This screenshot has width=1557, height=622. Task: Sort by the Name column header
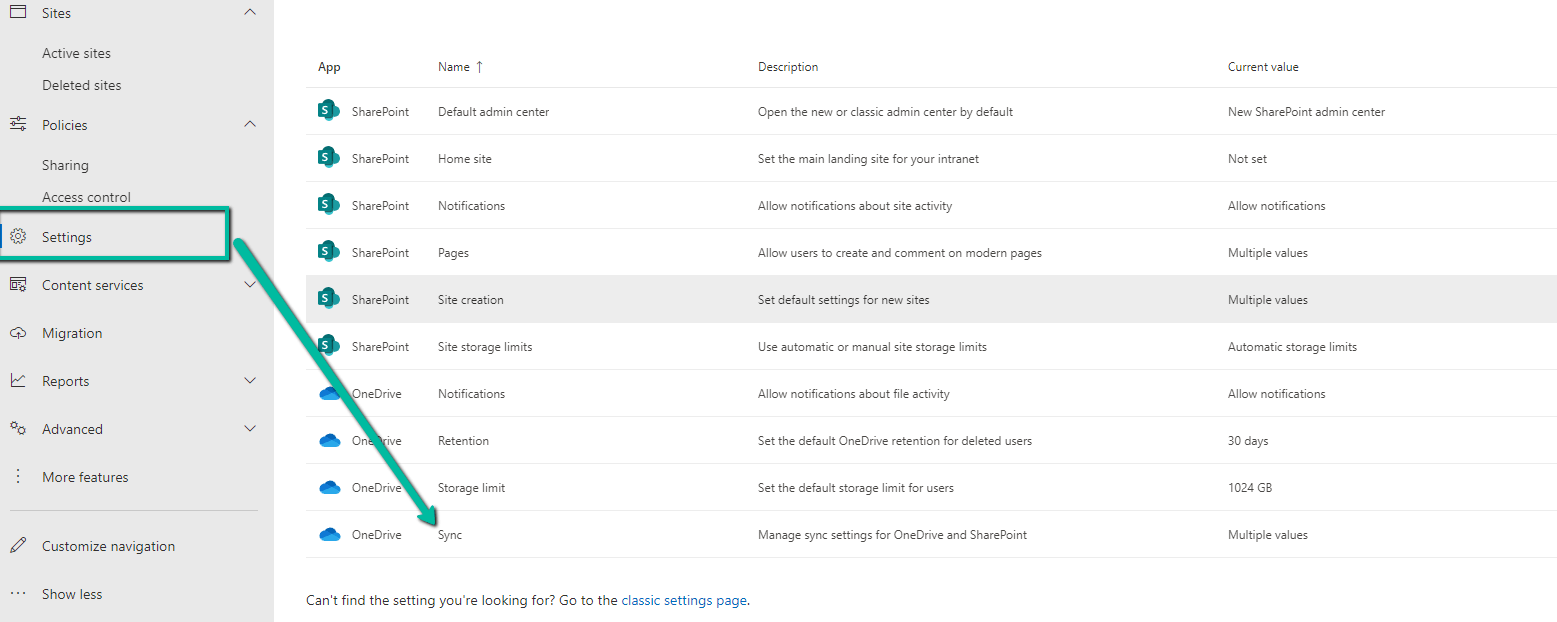click(454, 67)
